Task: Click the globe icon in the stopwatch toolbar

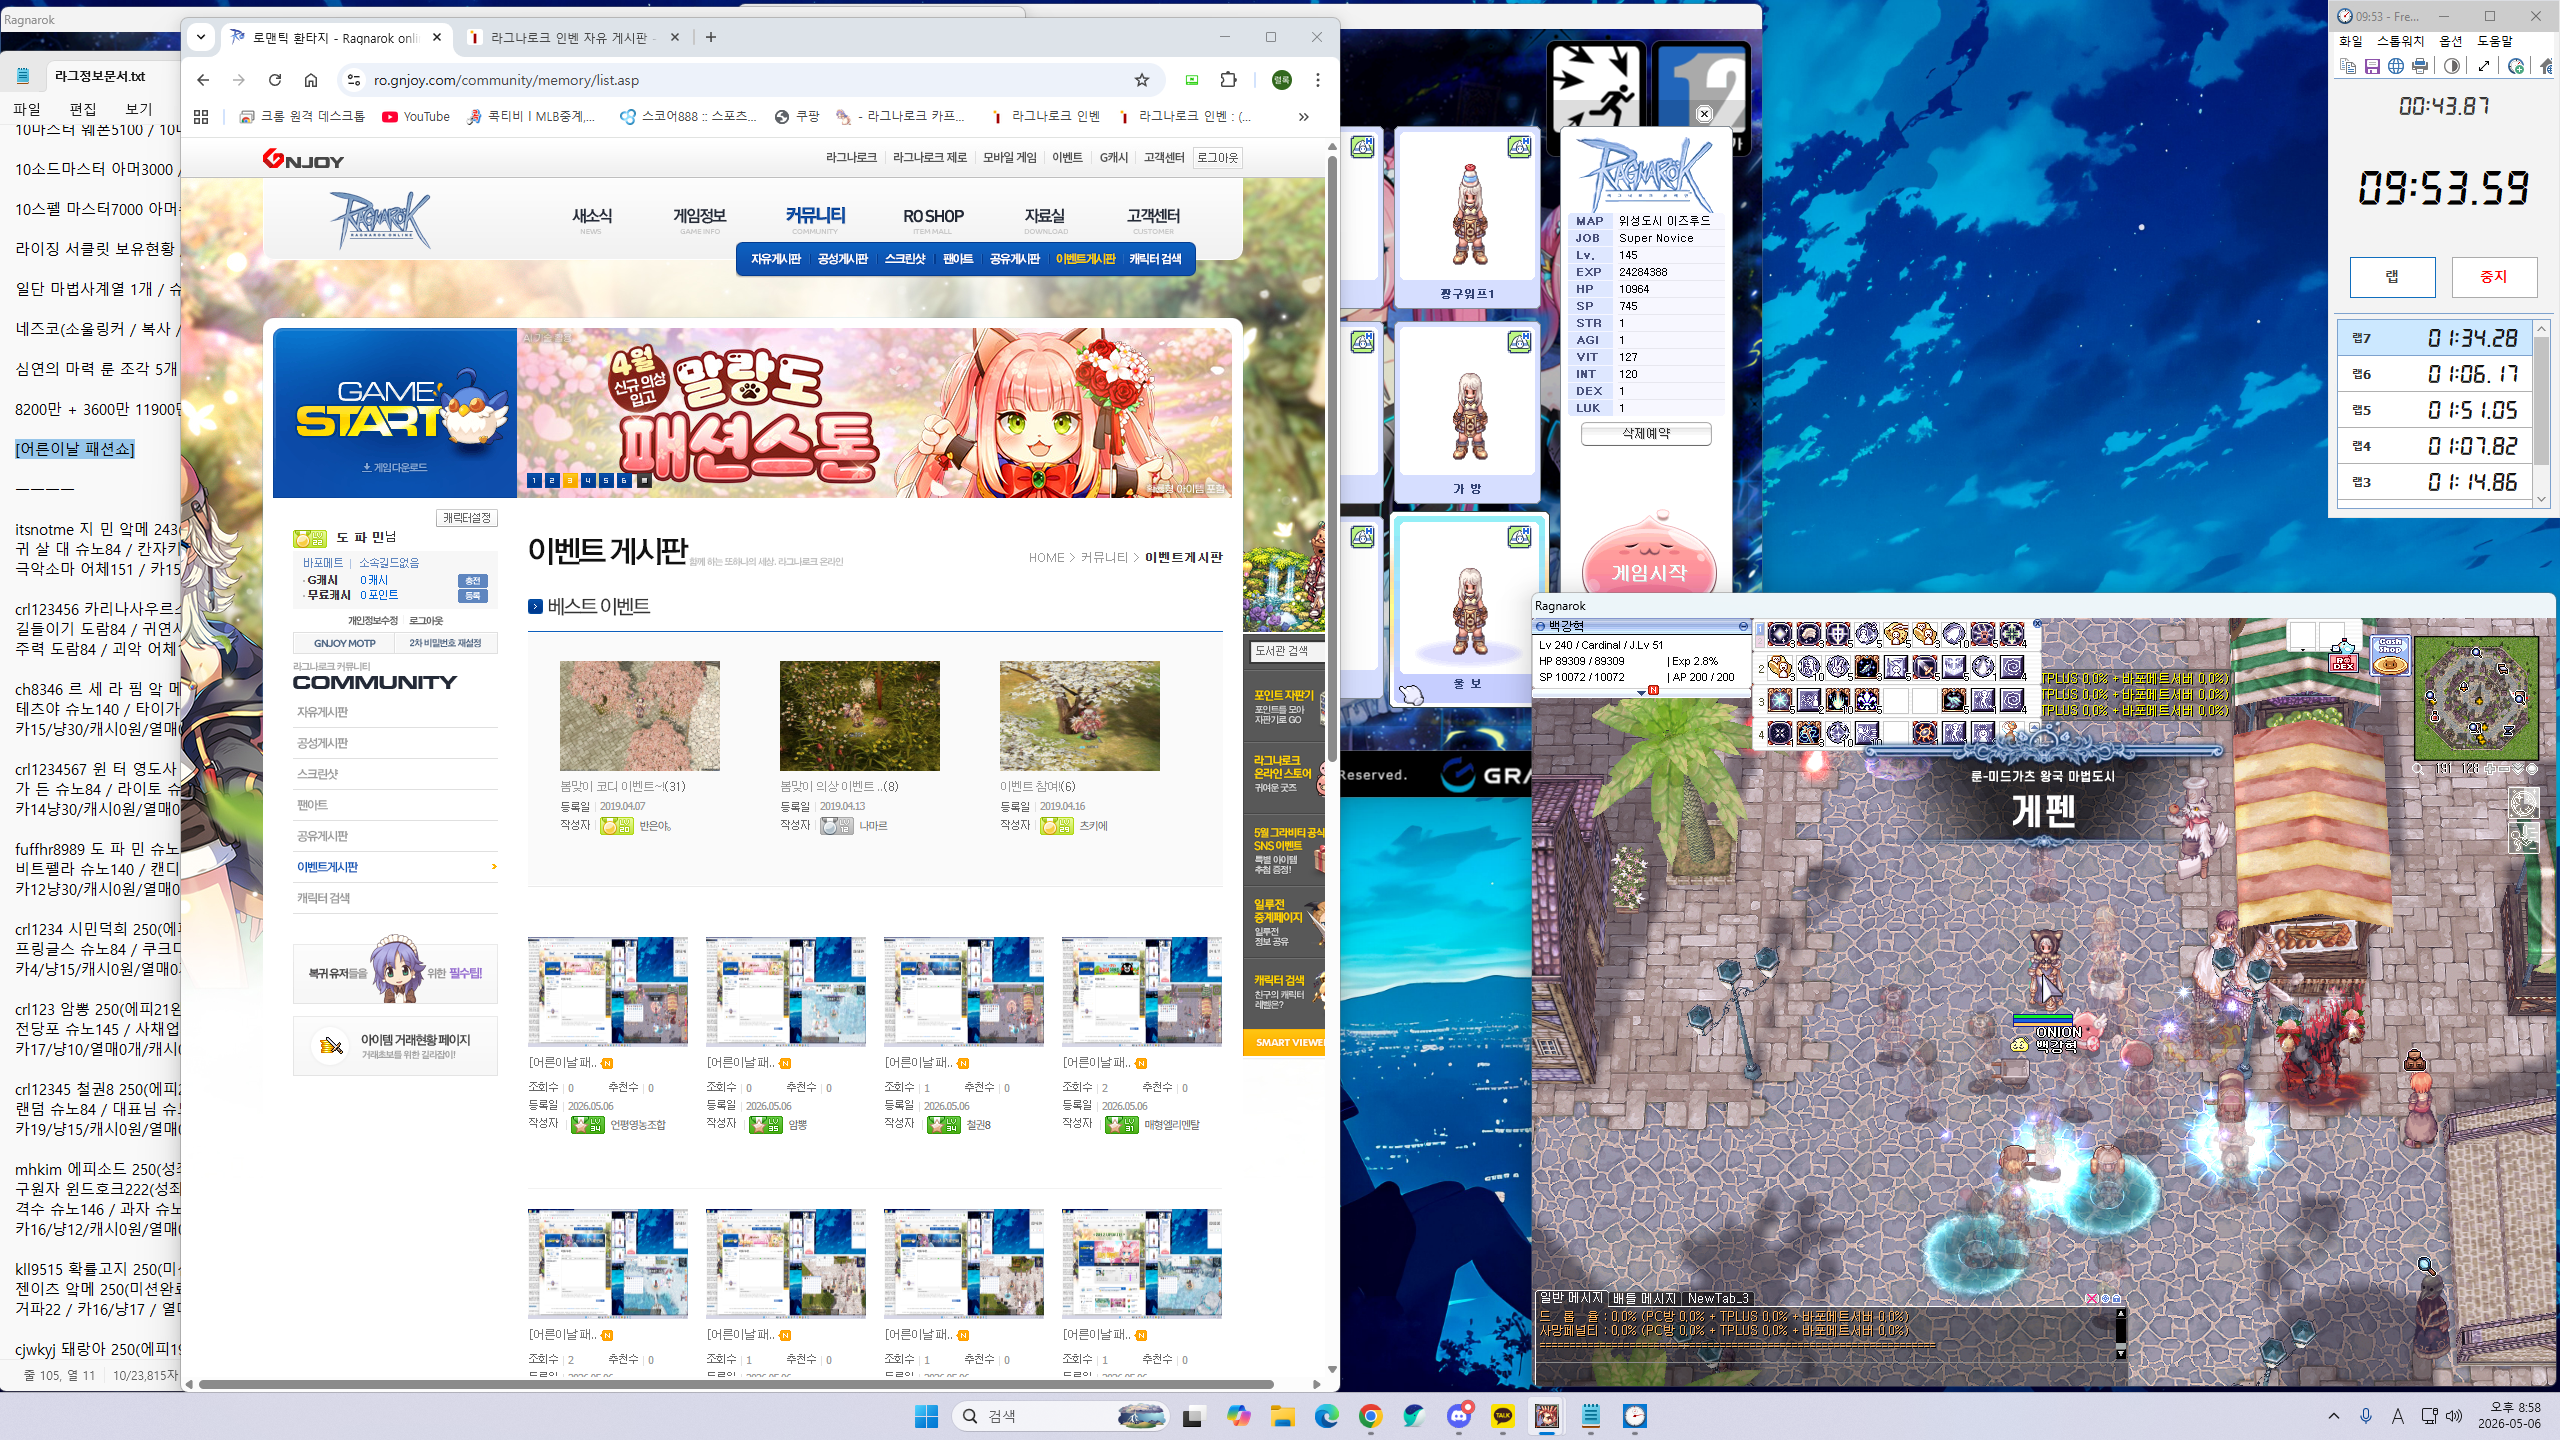Action: (x=2396, y=66)
